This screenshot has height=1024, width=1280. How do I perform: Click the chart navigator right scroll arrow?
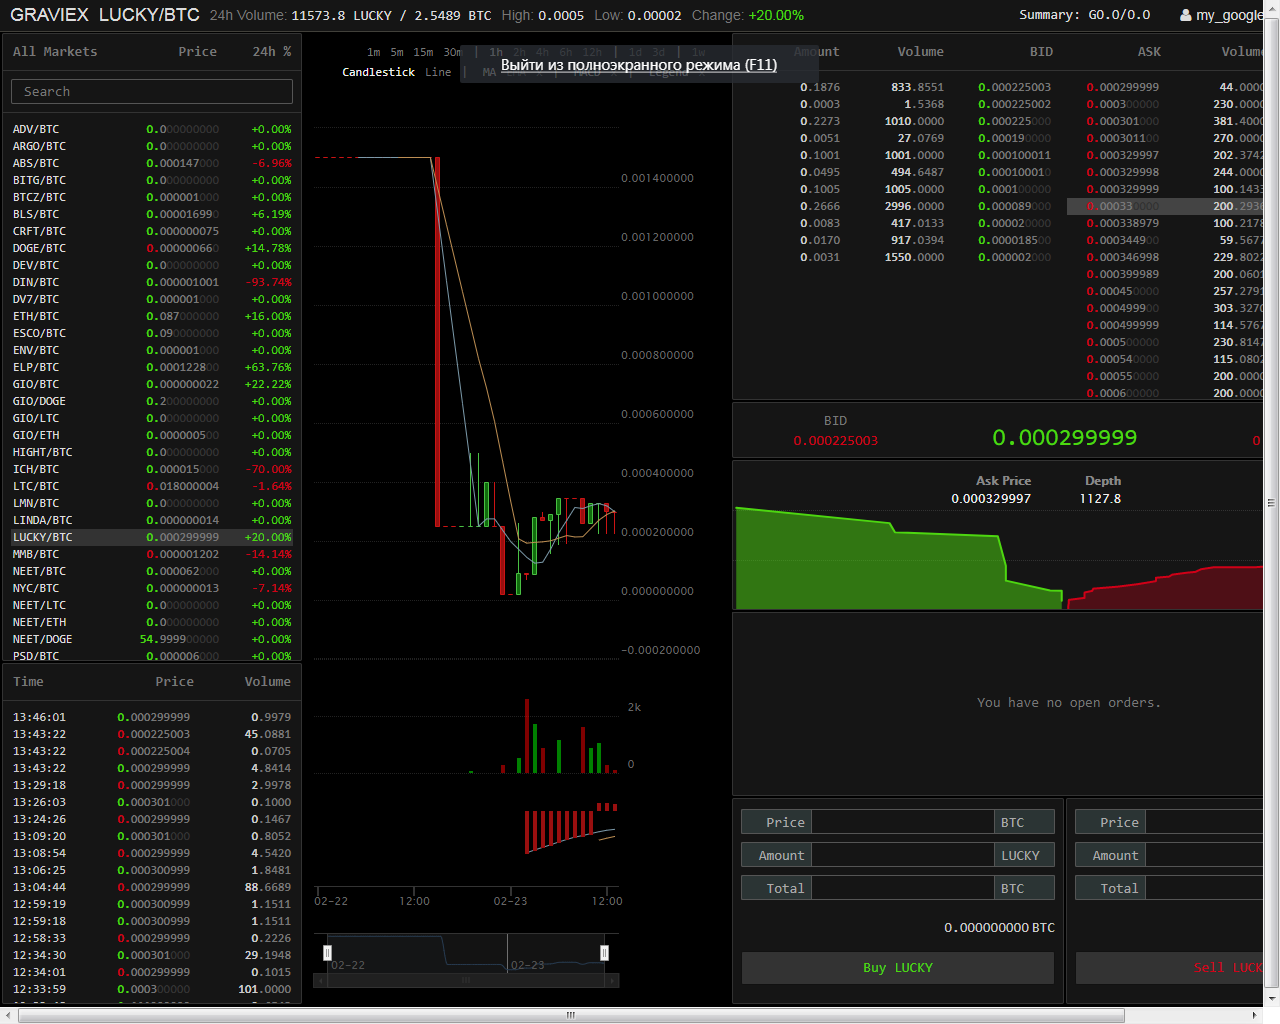(x=613, y=981)
